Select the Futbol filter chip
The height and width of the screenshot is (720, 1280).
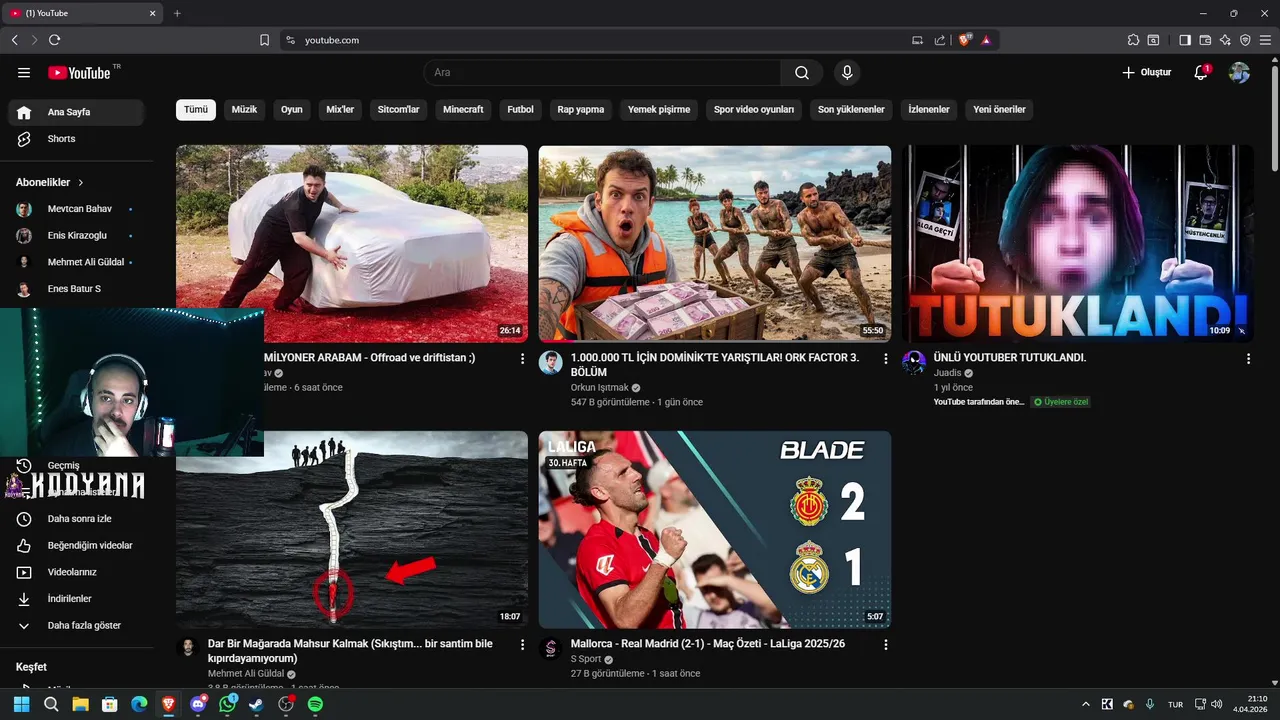pyautogui.click(x=520, y=110)
